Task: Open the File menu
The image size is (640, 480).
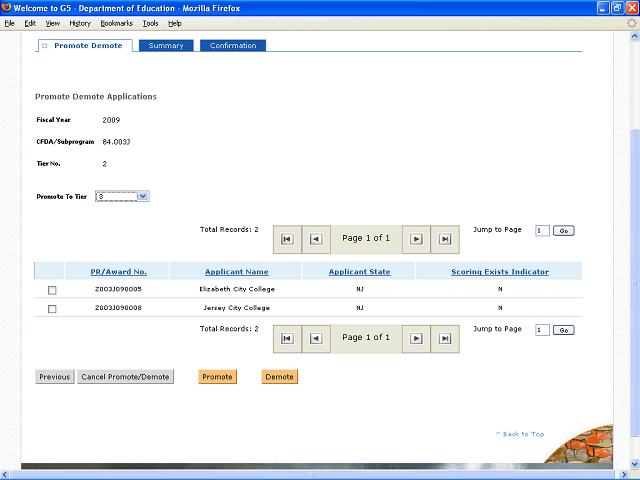Action: (x=9, y=23)
